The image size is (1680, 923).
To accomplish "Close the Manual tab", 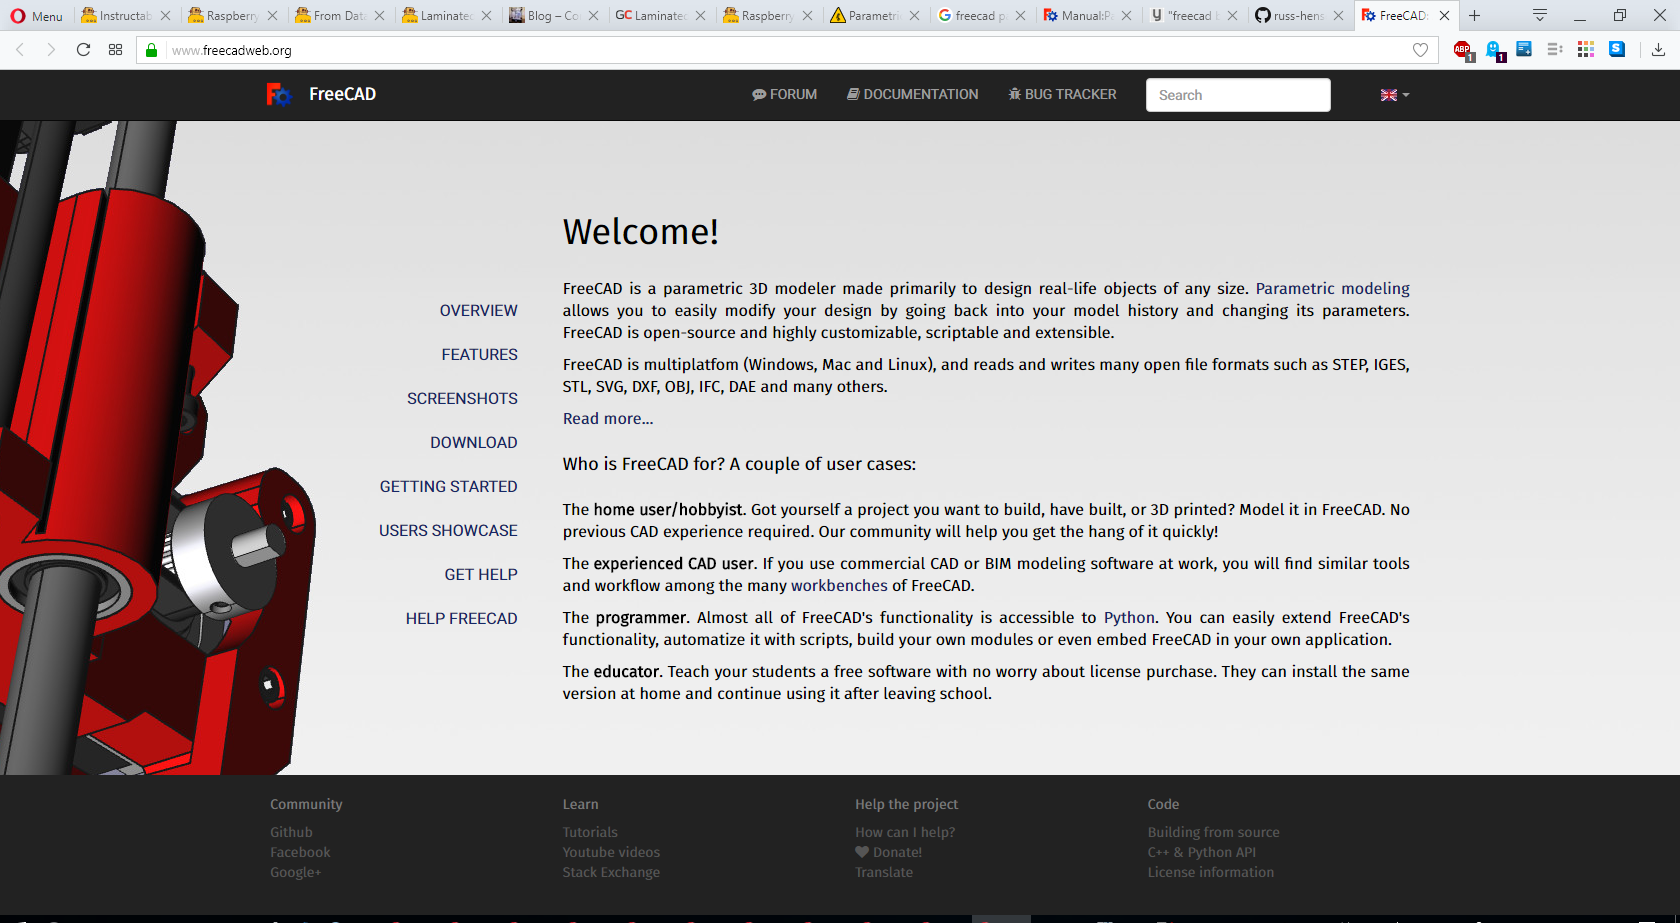I will [1126, 16].
